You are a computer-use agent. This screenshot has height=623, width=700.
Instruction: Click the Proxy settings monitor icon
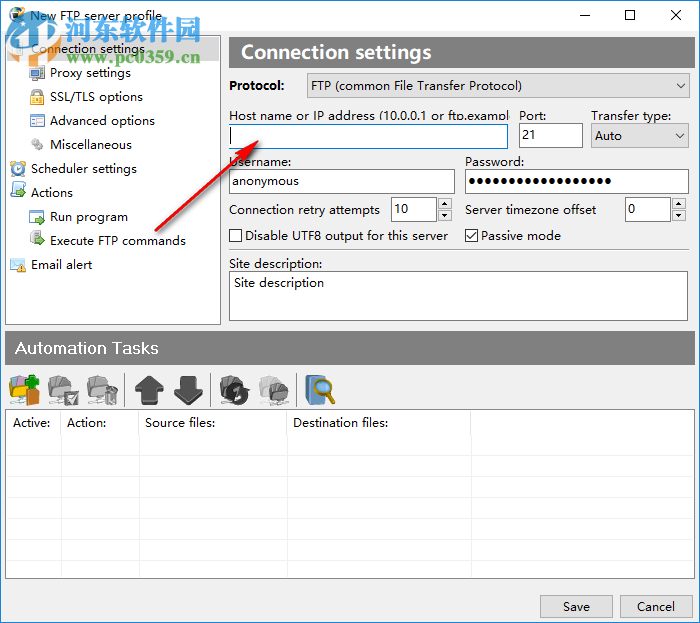coord(37,73)
